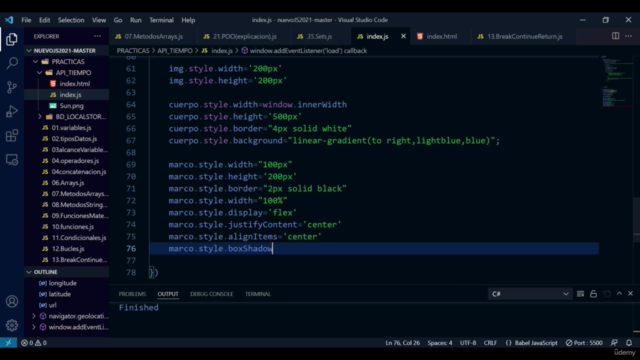
Task: Expand window.addEventLi... in the outline
Action: (34, 327)
